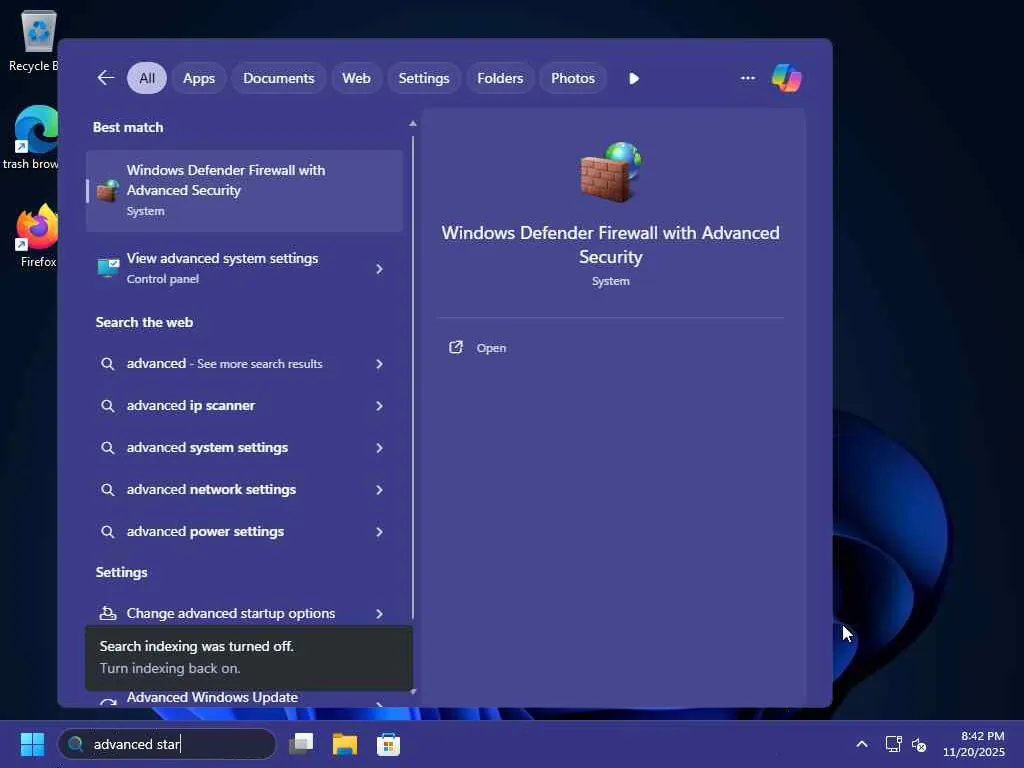This screenshot has width=1024, height=768.
Task: Click the Open icon in the preview pane
Action: coord(456,347)
